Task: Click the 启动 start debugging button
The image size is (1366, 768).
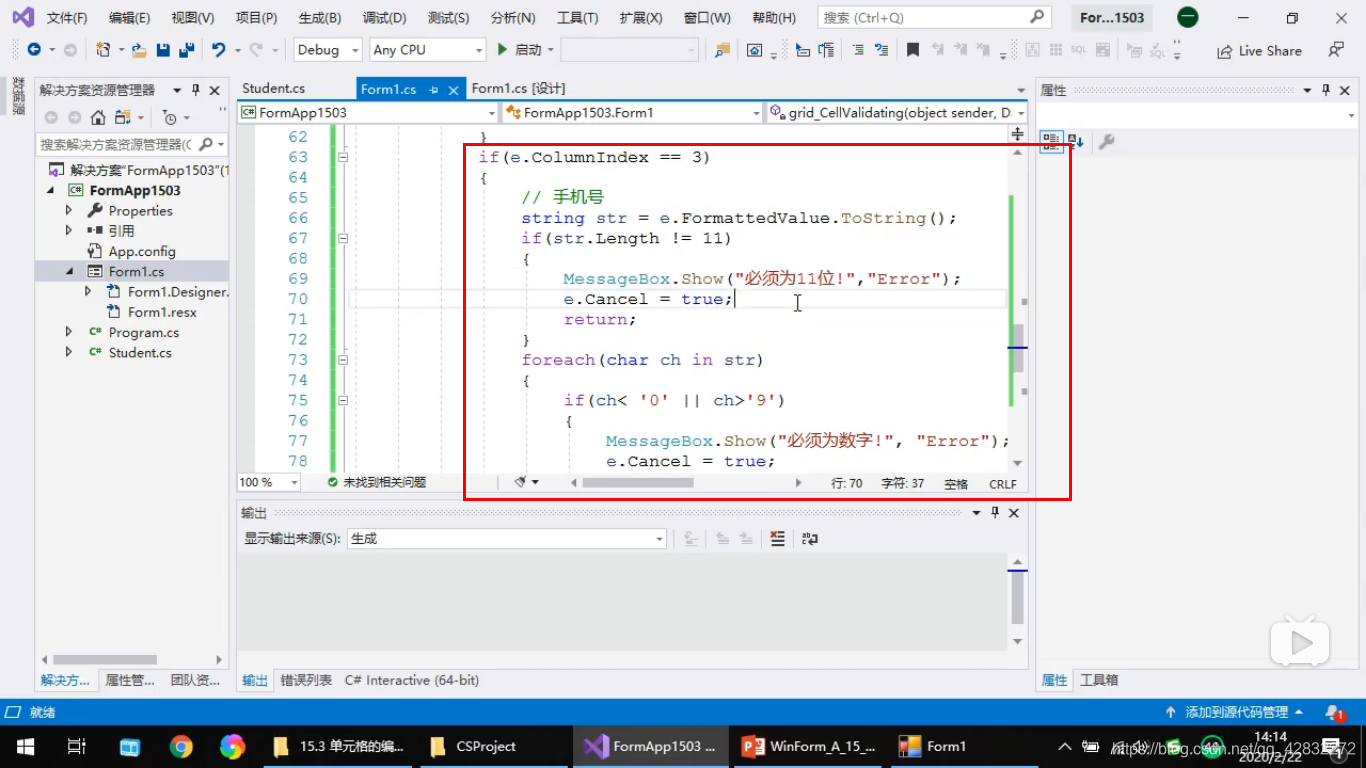Action: pos(520,50)
